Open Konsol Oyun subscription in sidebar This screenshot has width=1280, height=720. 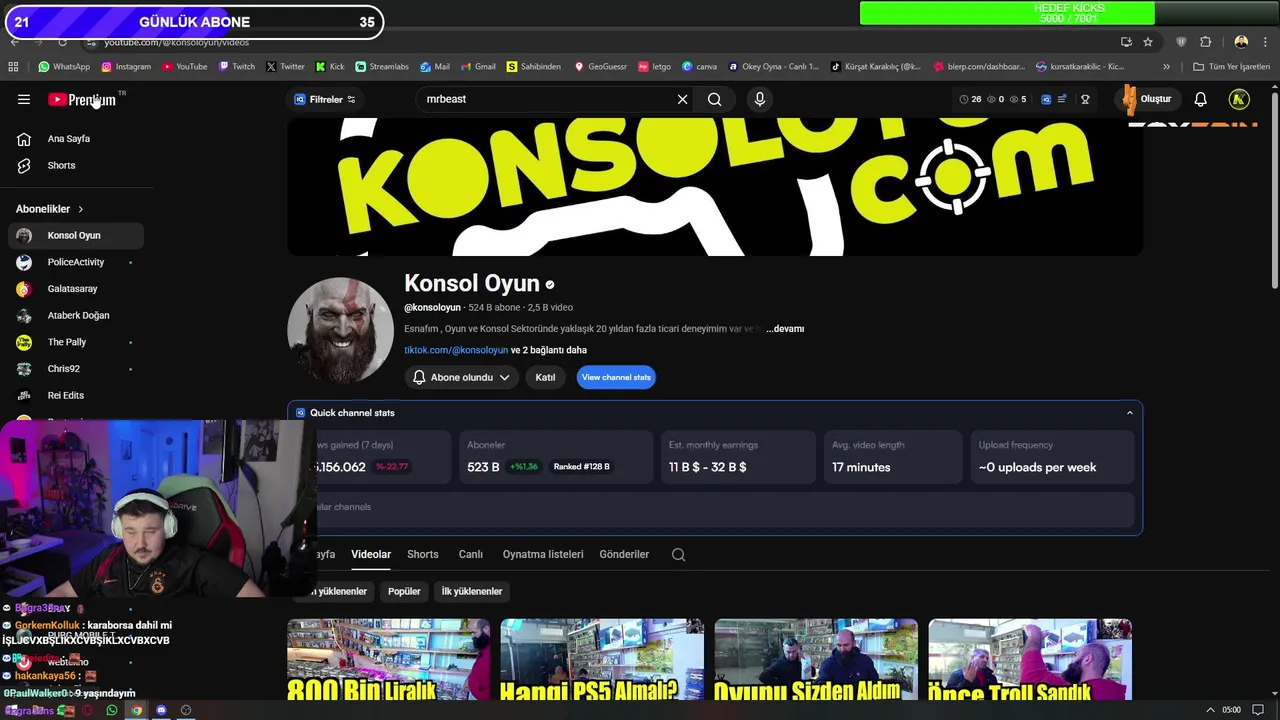(76, 235)
